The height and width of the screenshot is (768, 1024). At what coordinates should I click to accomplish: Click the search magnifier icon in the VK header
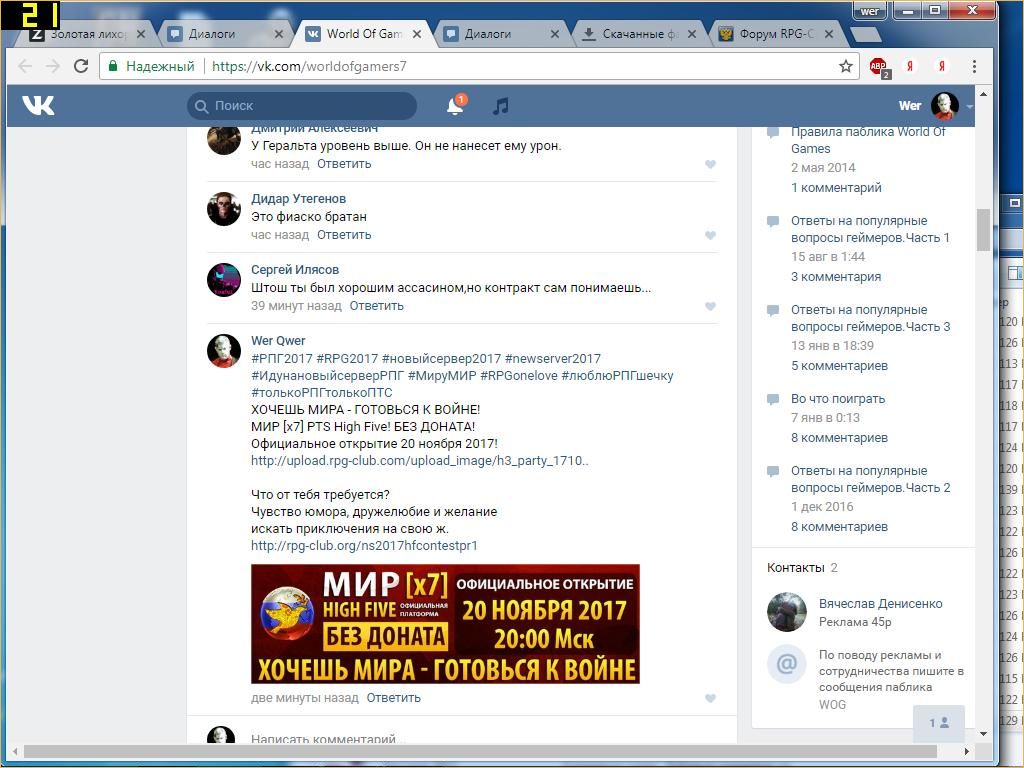click(x=202, y=106)
